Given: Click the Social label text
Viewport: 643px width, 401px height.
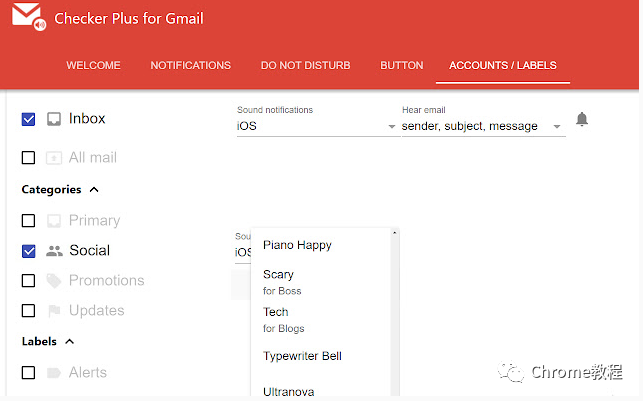Looking at the screenshot, I should coord(89,251).
